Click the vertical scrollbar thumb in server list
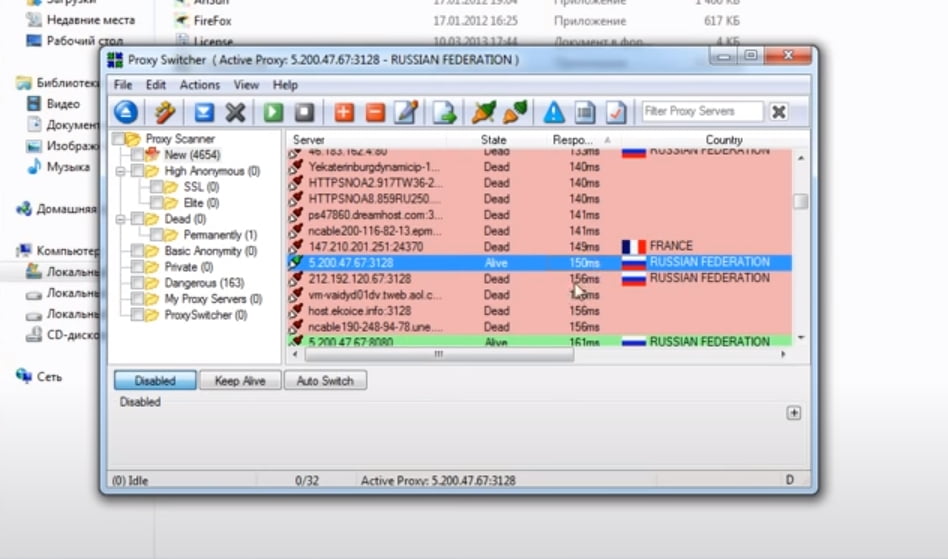Viewport: 948px width, 559px height. tap(801, 201)
